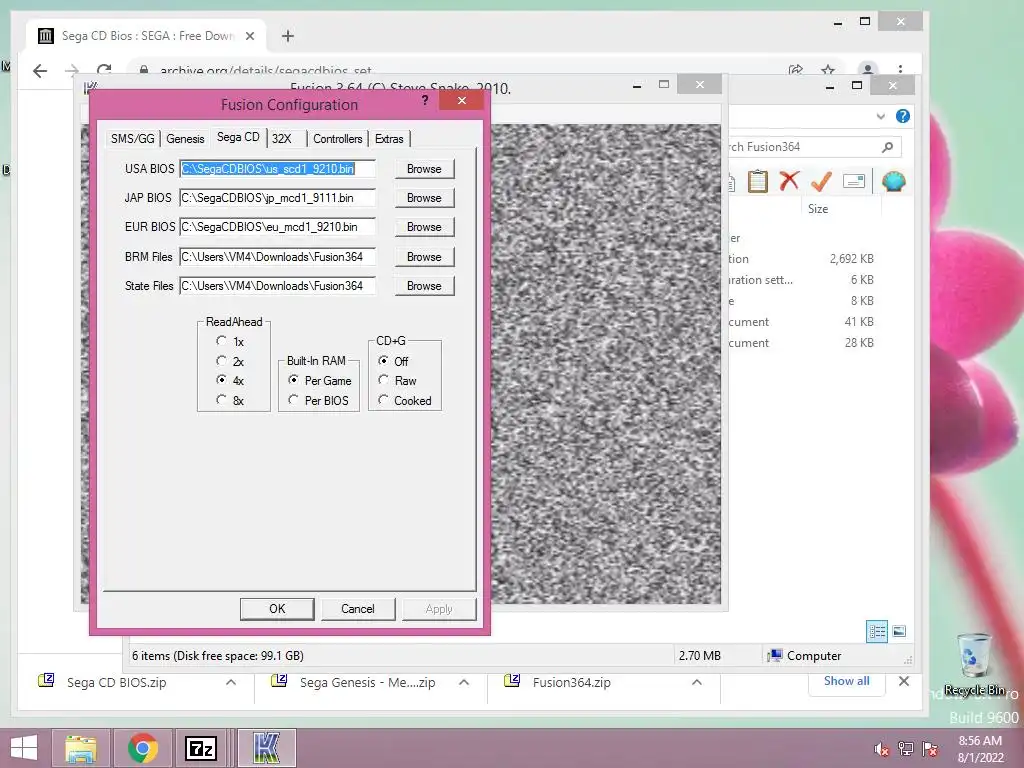Click the JAP BIOS path field
The image size is (1024, 768).
point(278,198)
